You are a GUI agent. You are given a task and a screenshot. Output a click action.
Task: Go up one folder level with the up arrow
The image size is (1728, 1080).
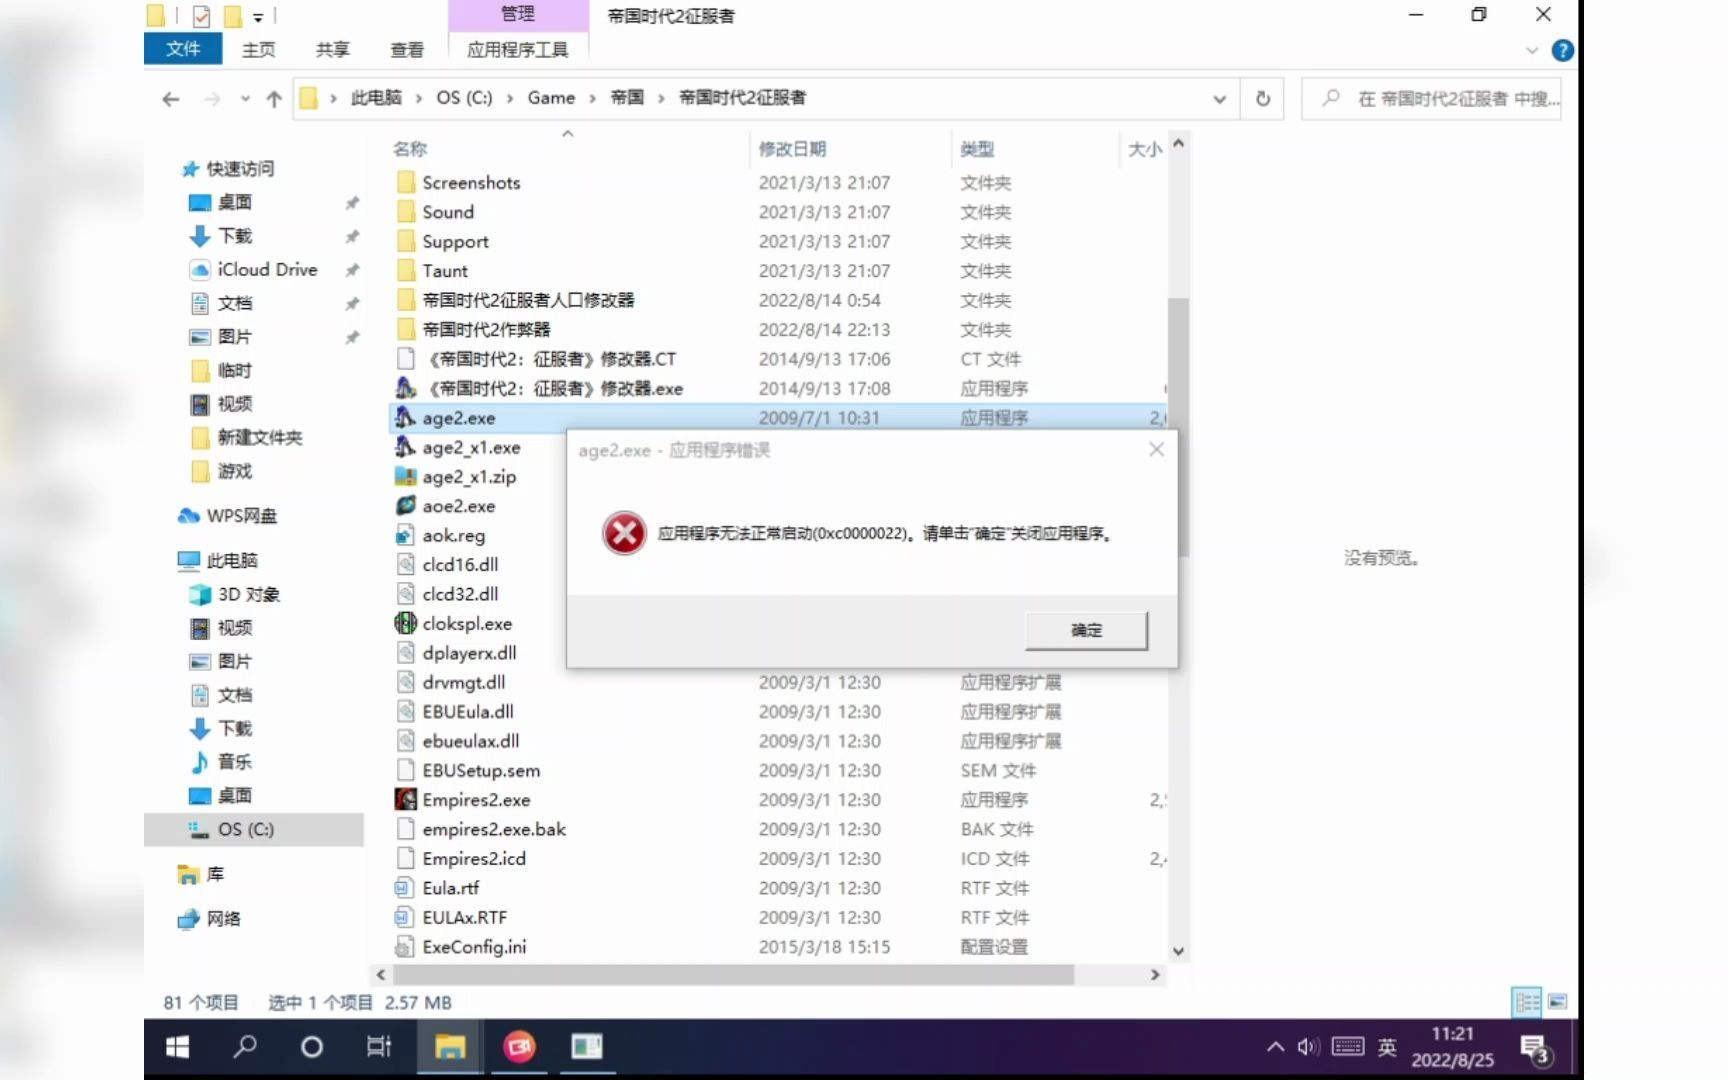[274, 98]
